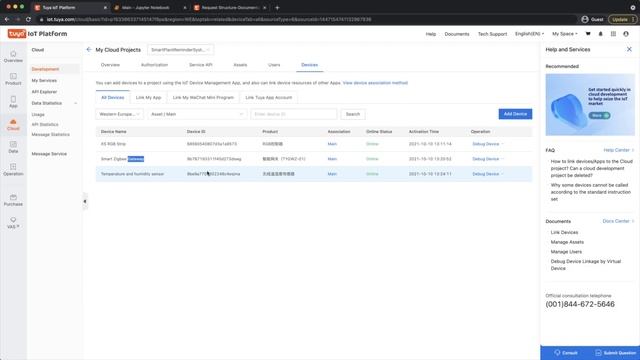The width and height of the screenshot is (640, 360).
Task: Open Purchase section in sidebar
Action: click(13, 200)
